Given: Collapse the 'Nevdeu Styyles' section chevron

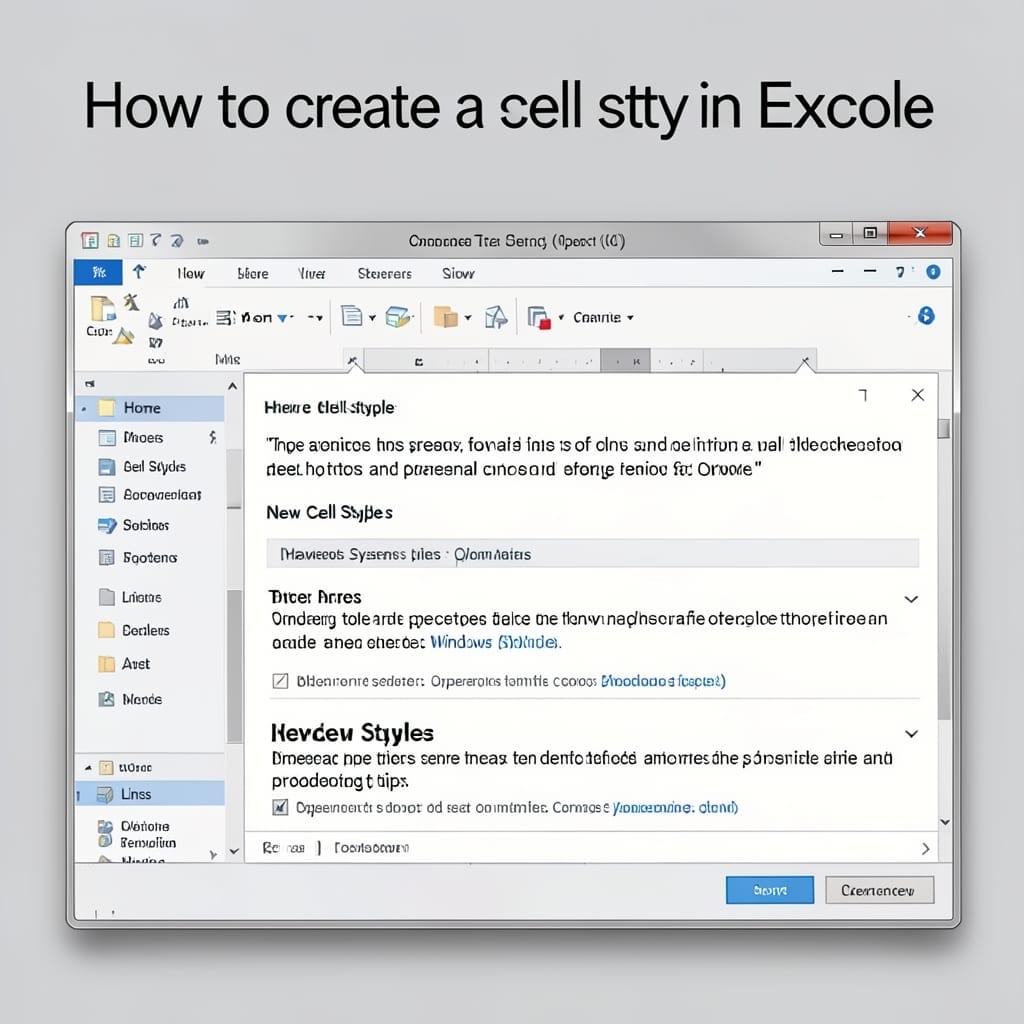Looking at the screenshot, I should click(911, 733).
